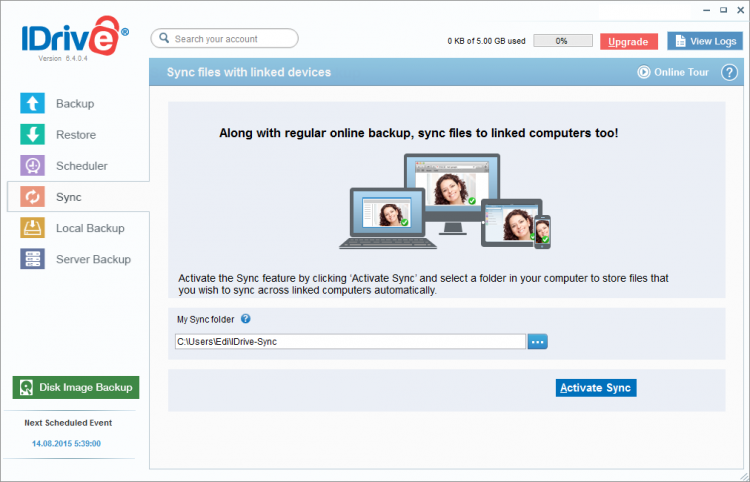Select the Sync tab label
Viewport: 750px width, 482px height.
click(69, 197)
